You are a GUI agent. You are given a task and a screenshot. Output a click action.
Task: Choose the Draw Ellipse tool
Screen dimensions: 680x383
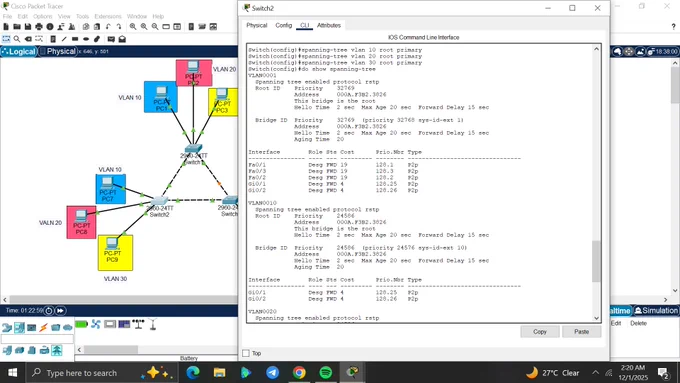[x=86, y=39]
